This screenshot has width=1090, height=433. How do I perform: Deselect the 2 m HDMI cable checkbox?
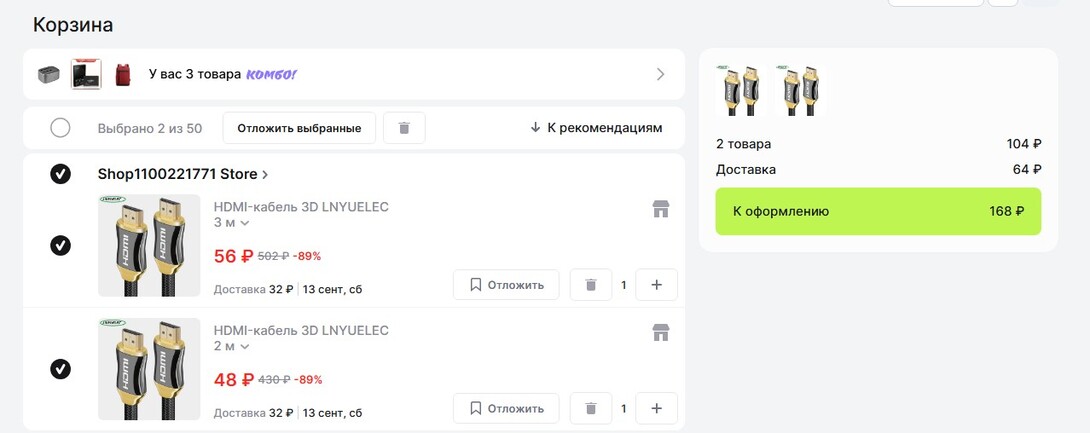60,369
